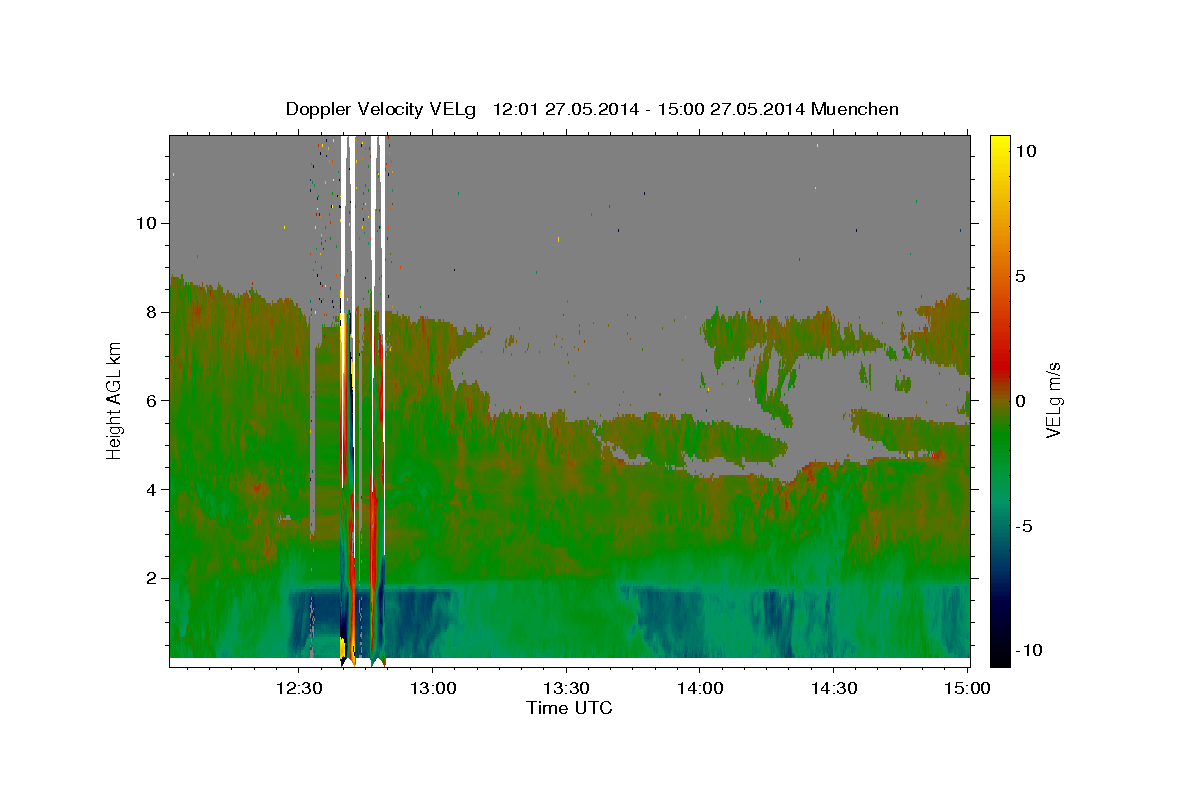The height and width of the screenshot is (800, 1200).
Task: Click the colorbar value 10 label
Action: pos(1025,150)
